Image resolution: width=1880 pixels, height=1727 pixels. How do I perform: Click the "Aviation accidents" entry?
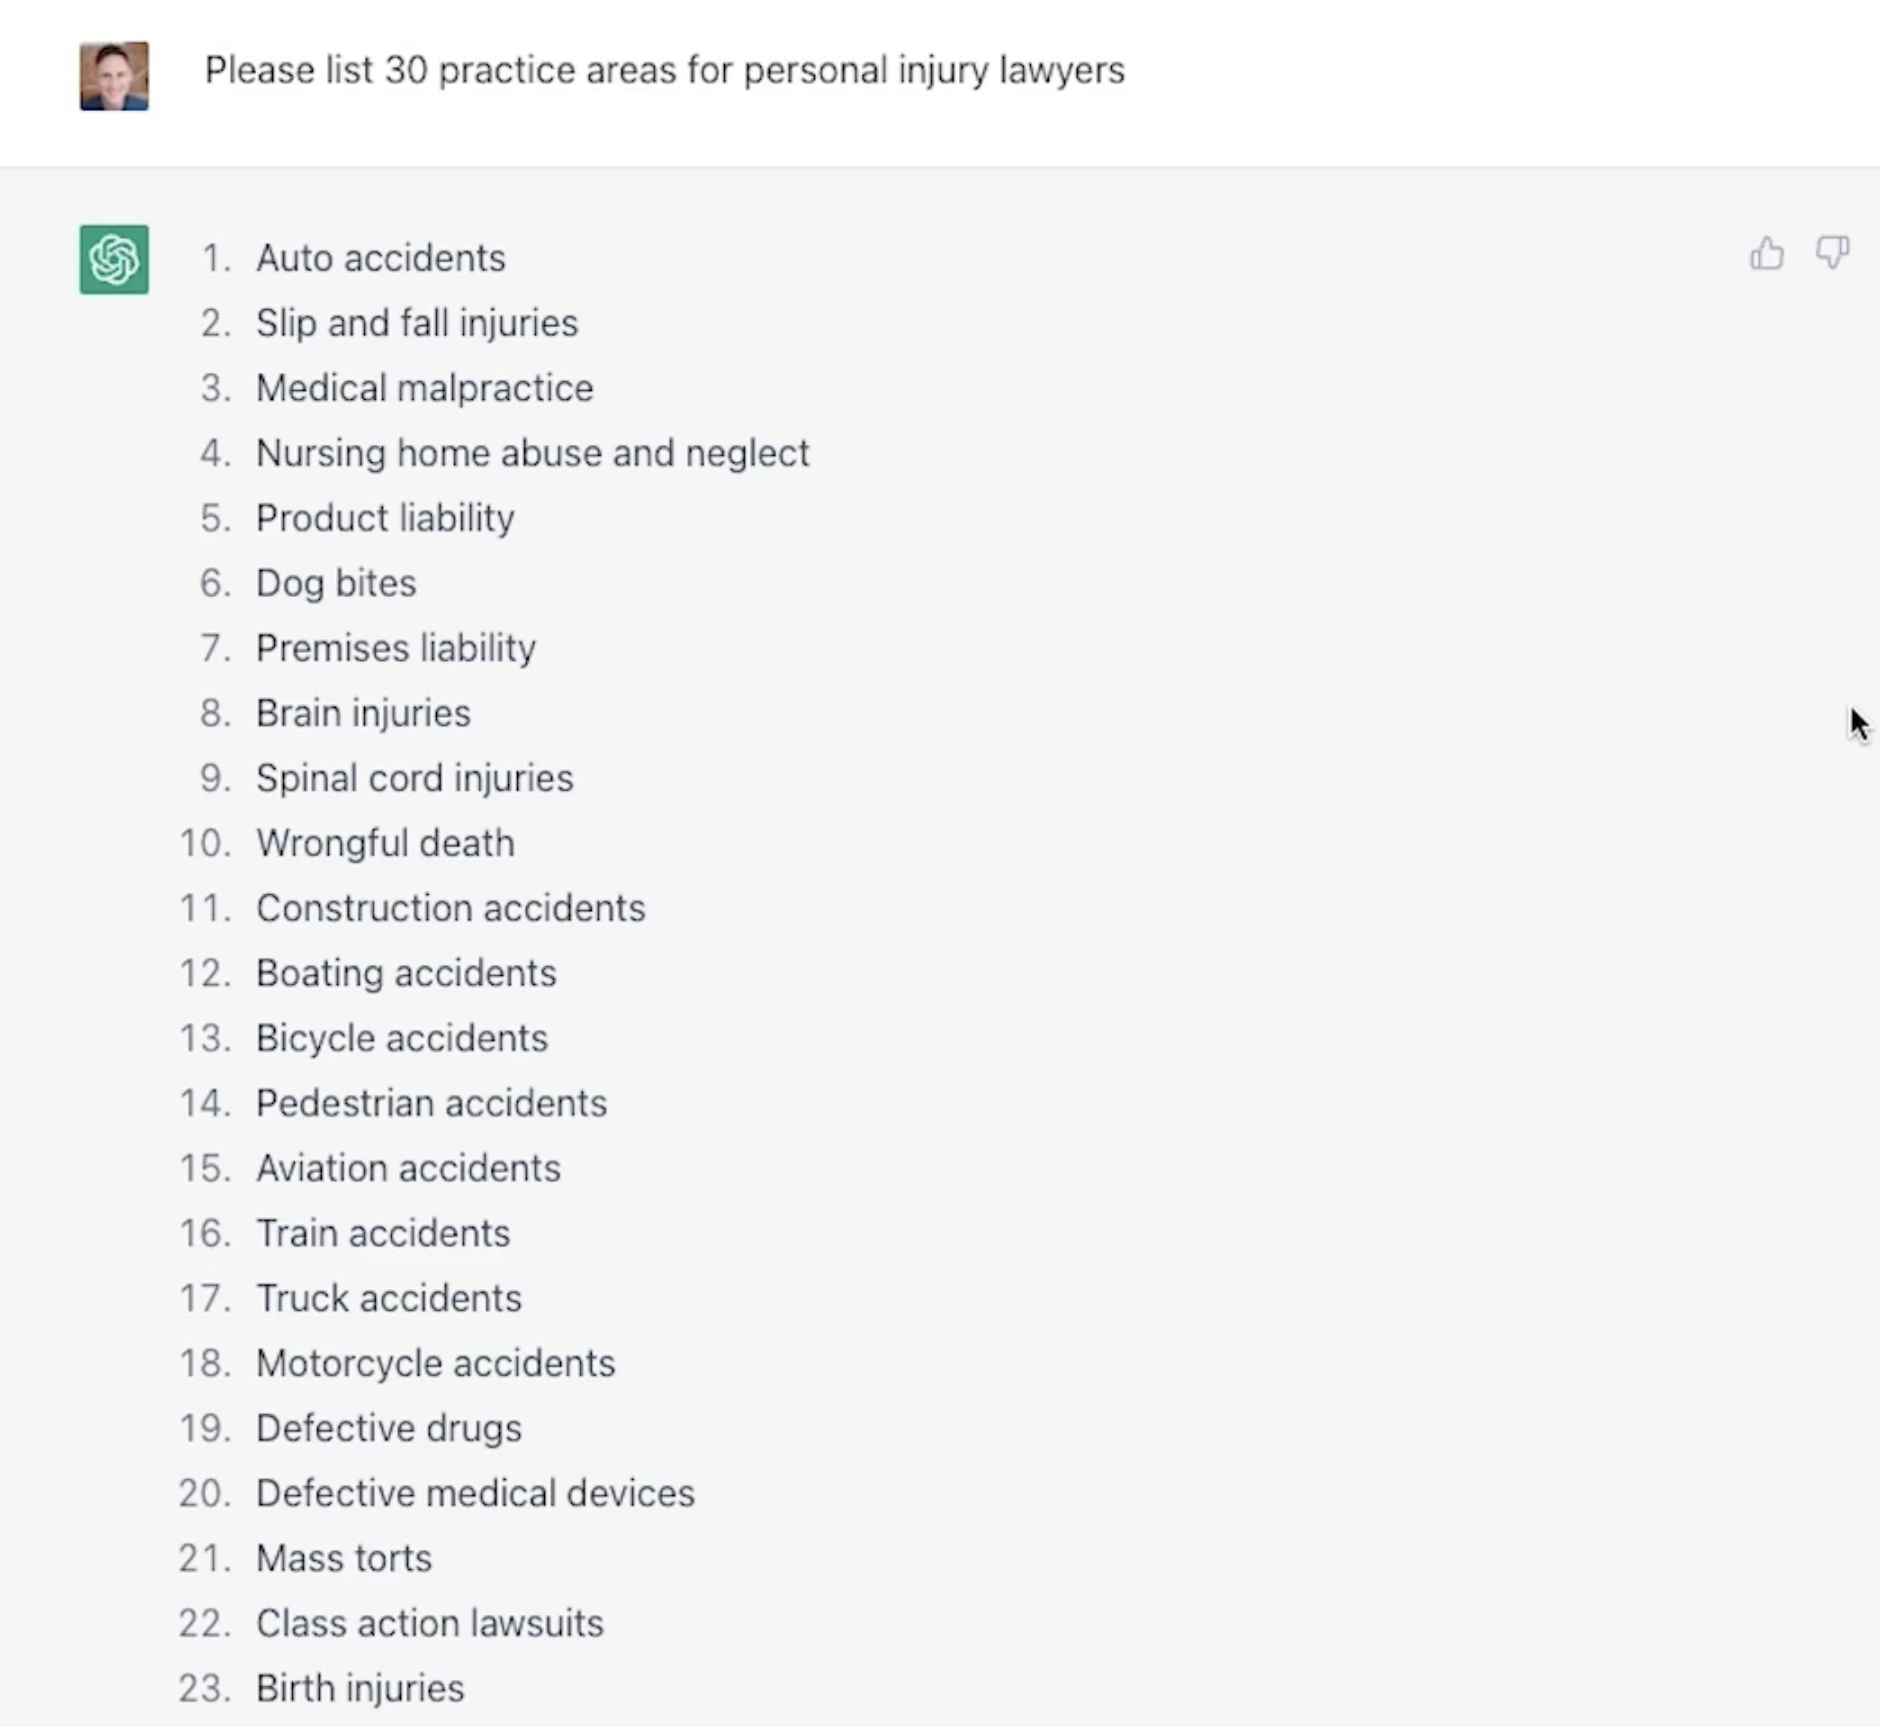[x=408, y=1168]
